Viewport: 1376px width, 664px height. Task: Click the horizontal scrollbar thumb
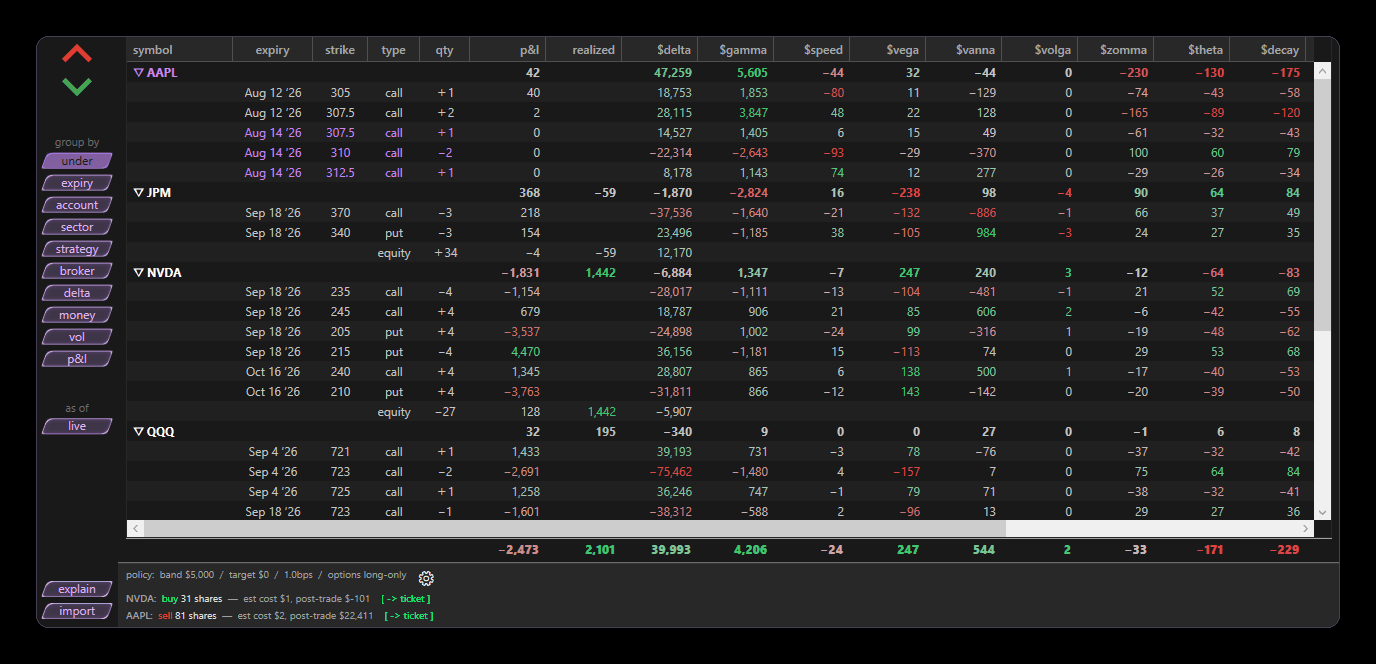(575, 528)
